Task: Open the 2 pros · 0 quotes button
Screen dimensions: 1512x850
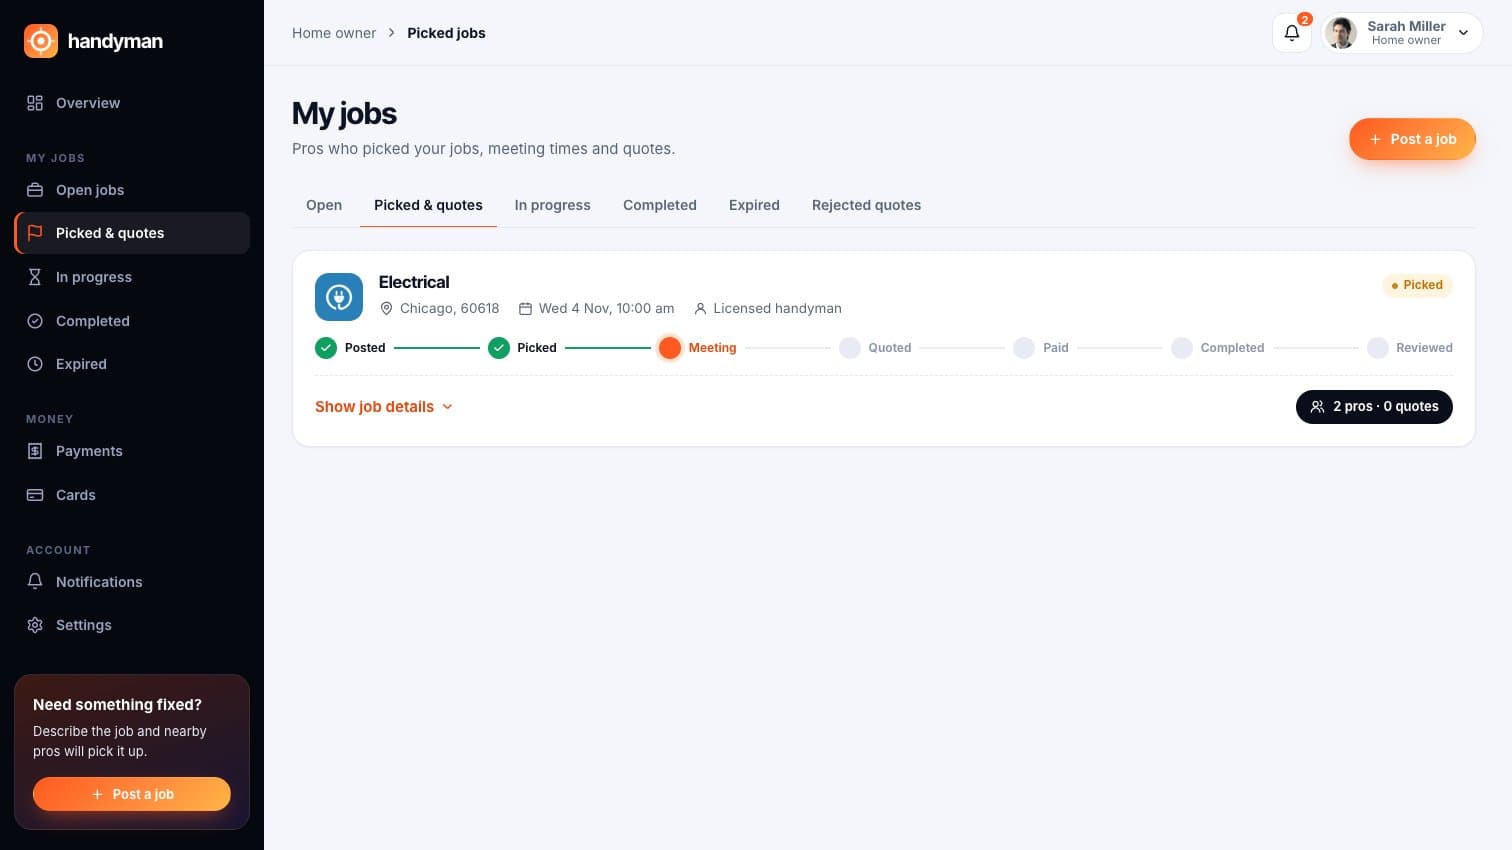Action: [1374, 407]
